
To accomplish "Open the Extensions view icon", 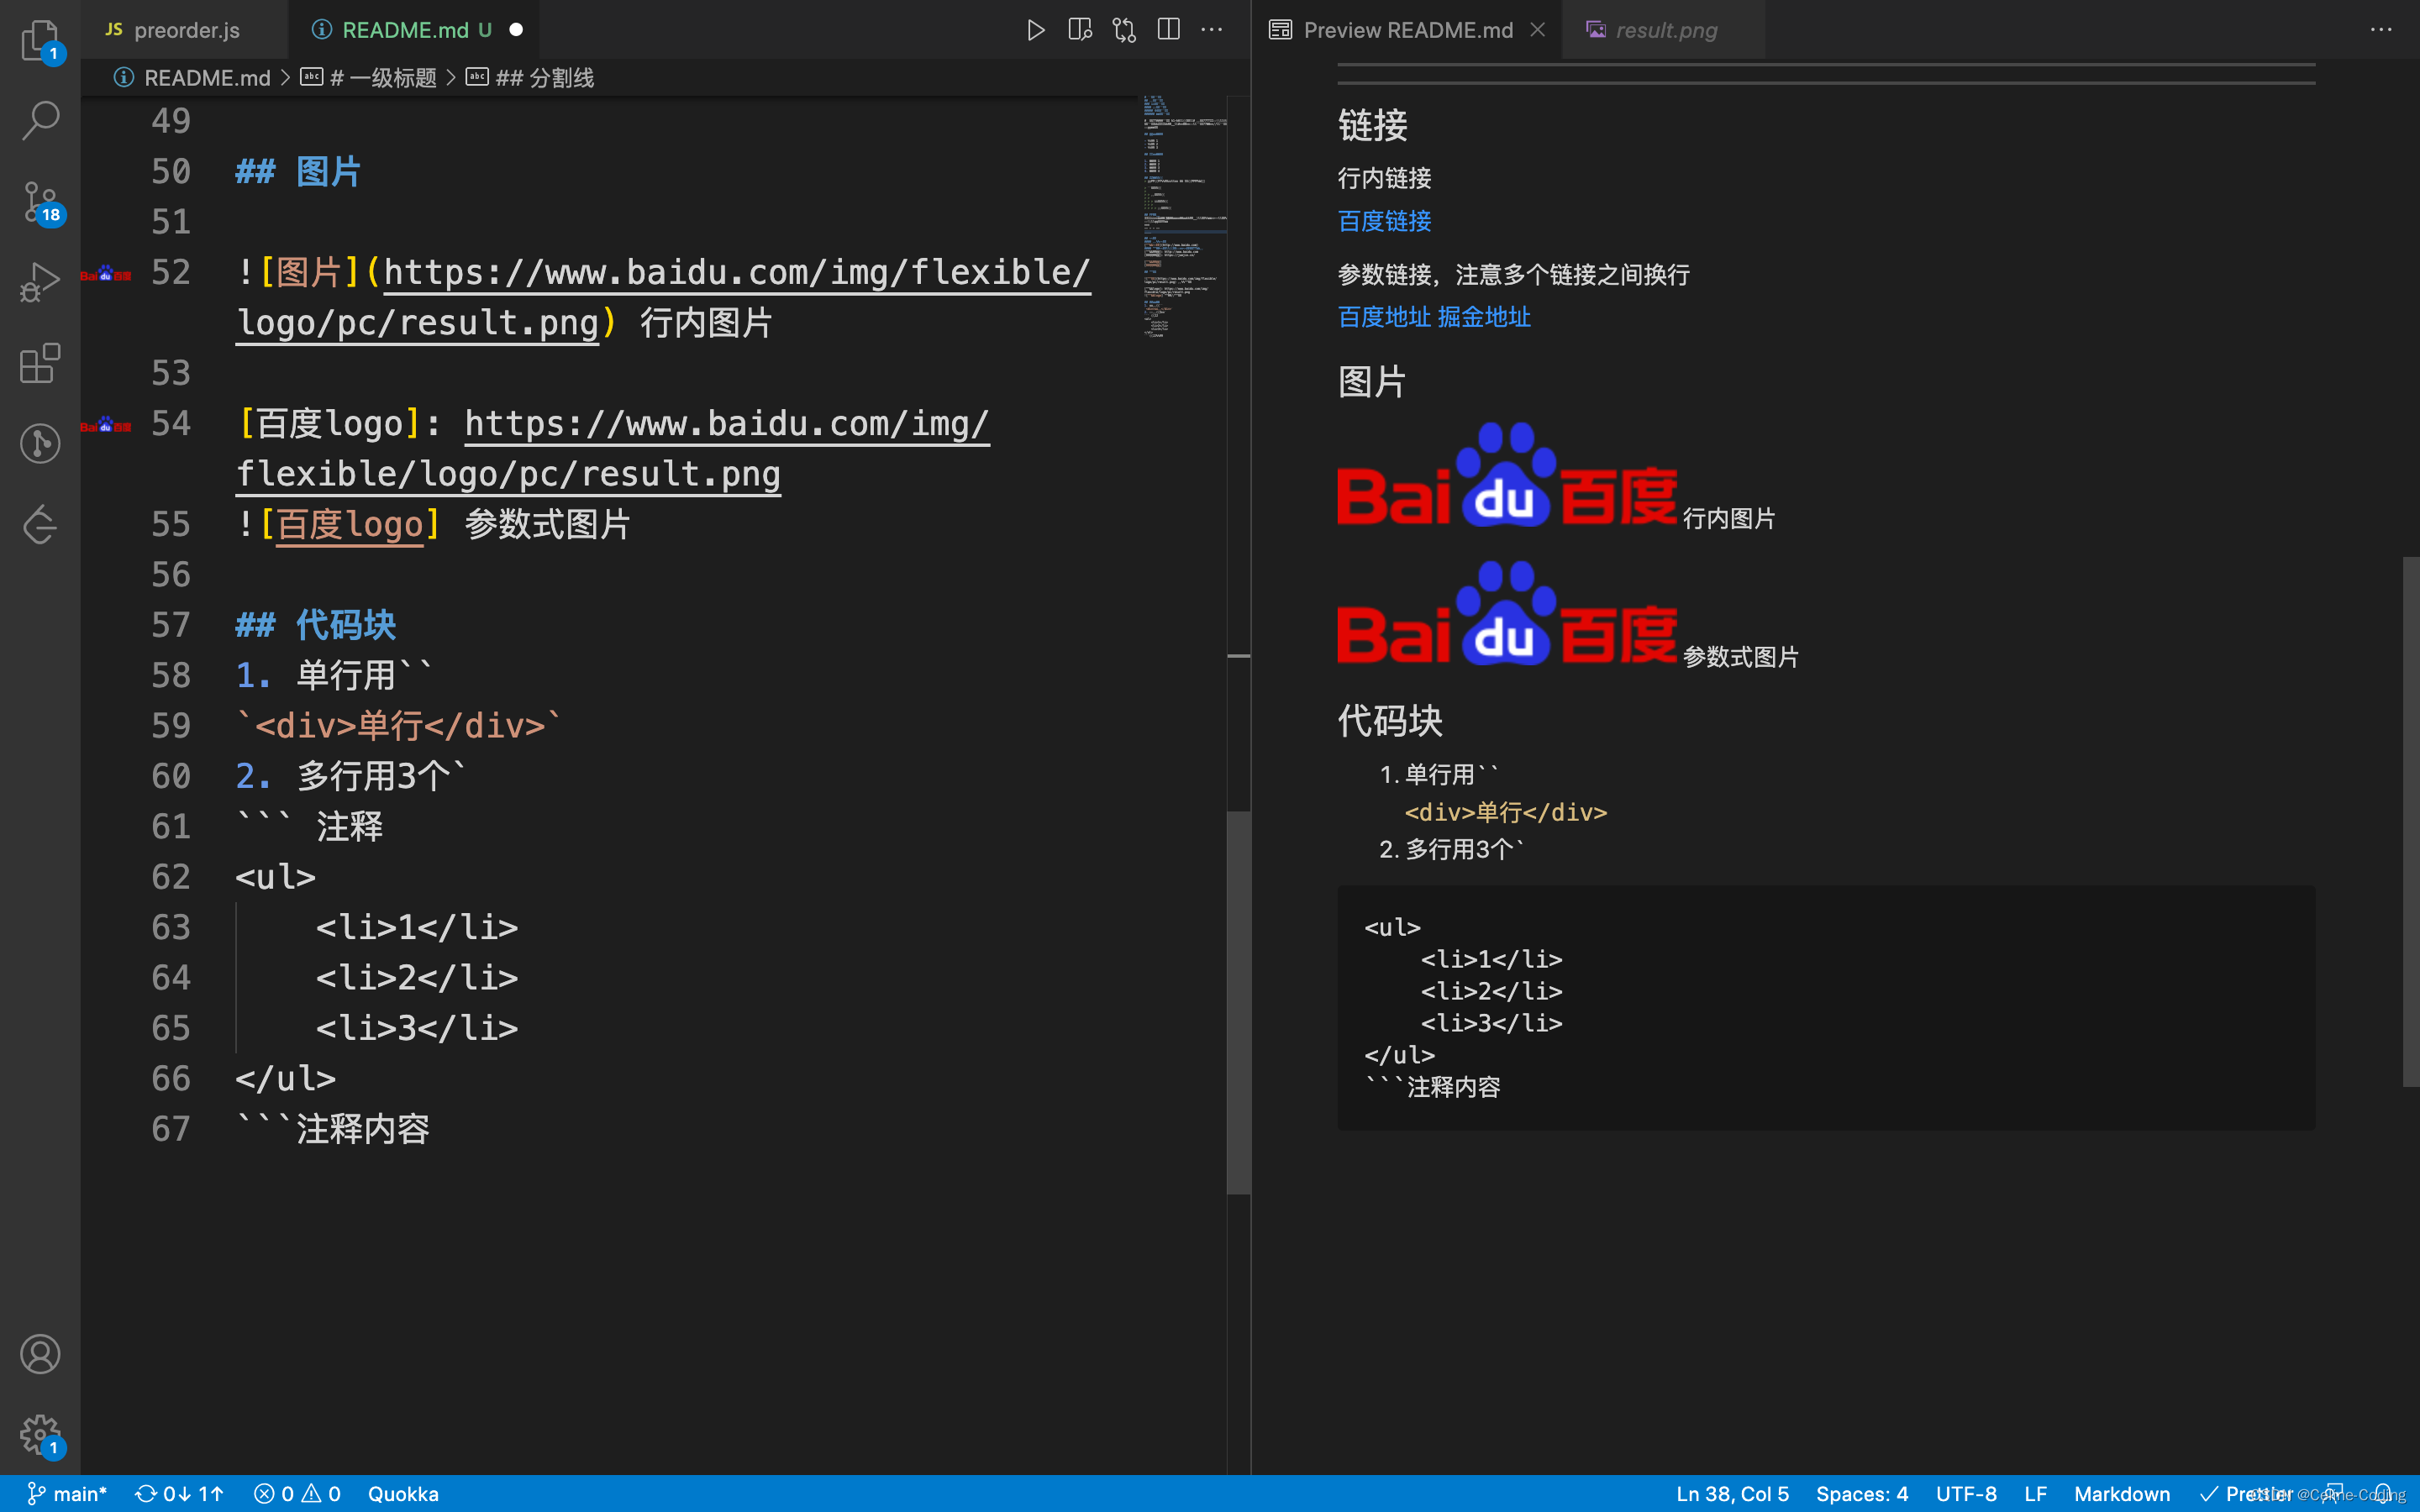I will tap(40, 363).
